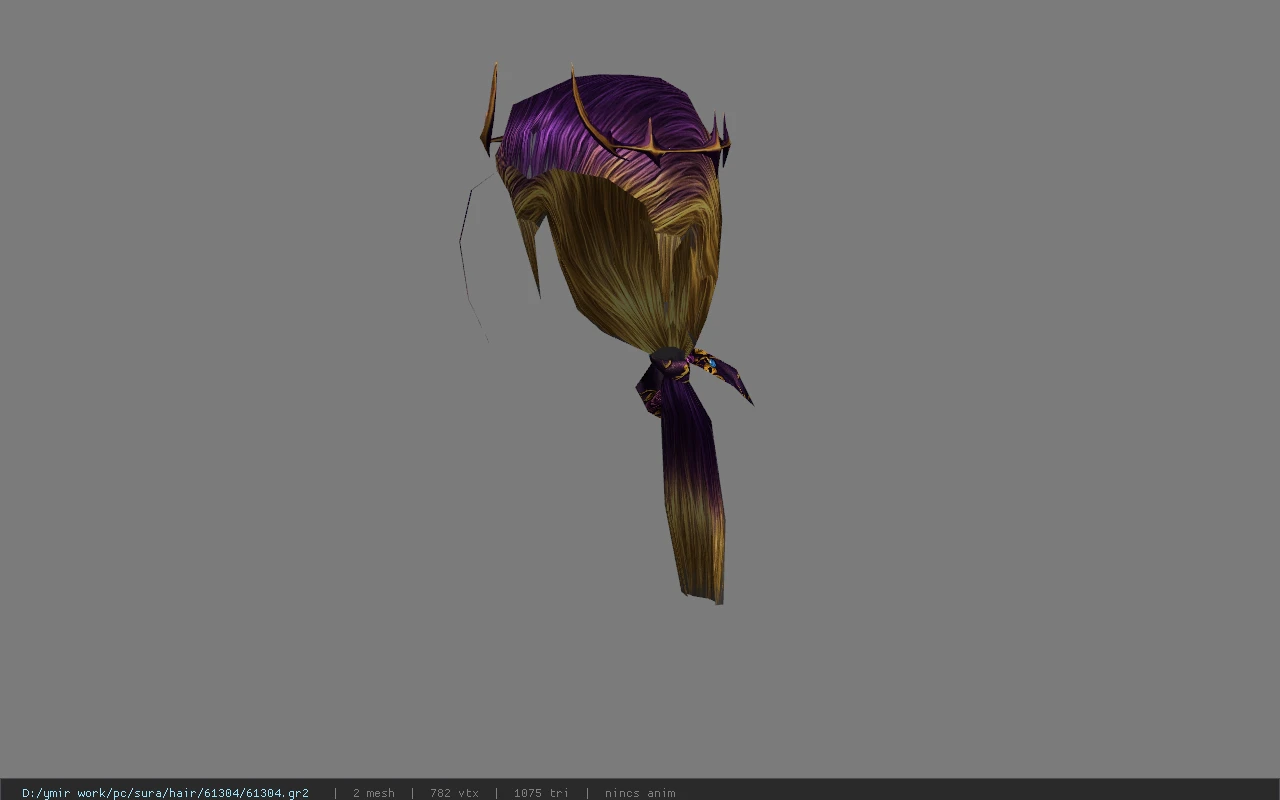This screenshot has height=800, width=1280.
Task: Click the 'nincs anim' status entry
Action: coord(640,792)
